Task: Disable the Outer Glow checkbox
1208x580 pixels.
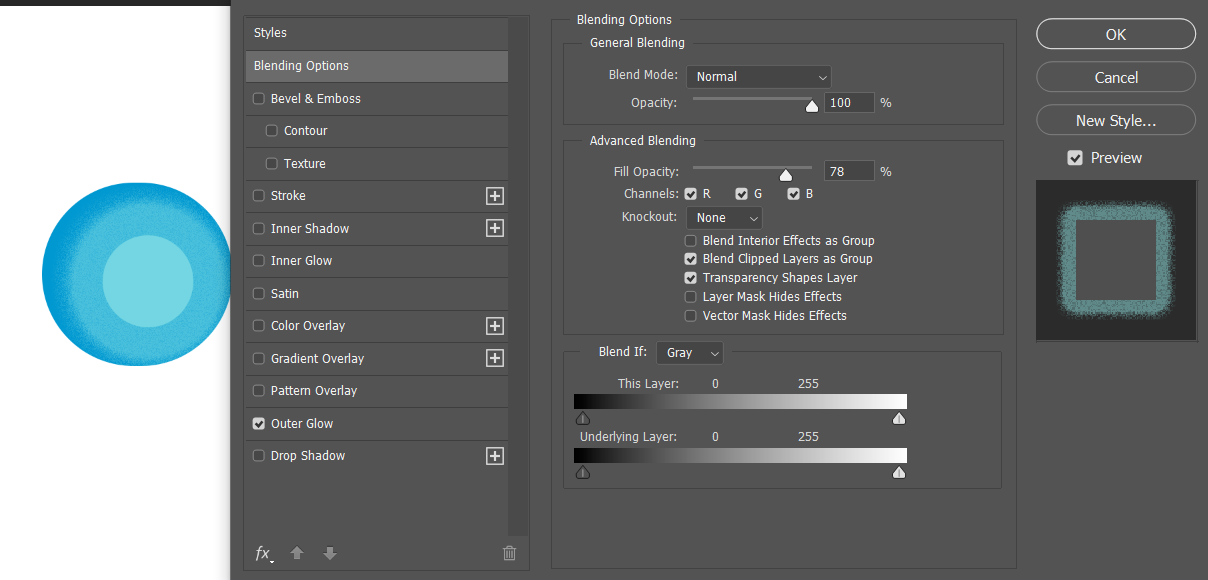Action: click(259, 424)
